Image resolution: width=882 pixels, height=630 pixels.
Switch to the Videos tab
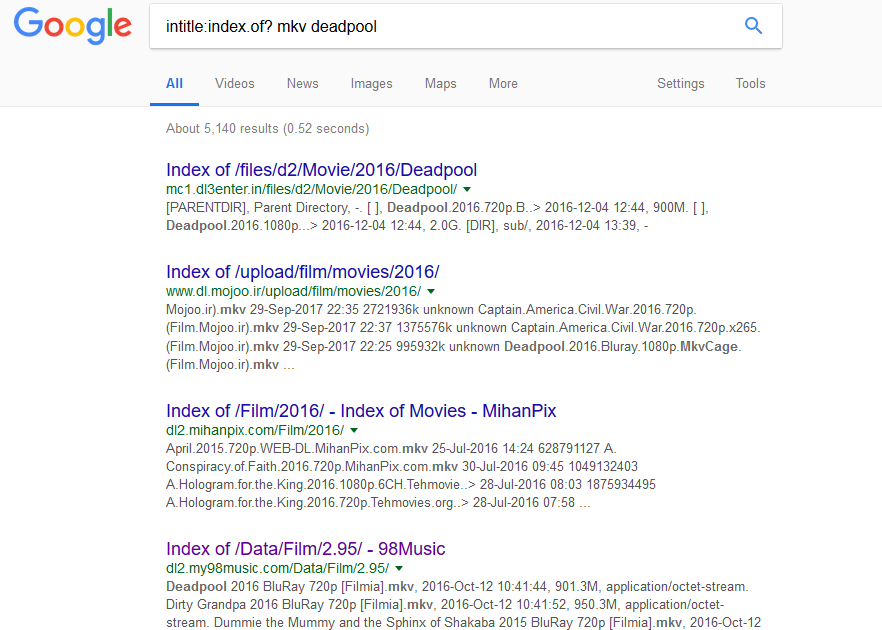click(235, 84)
